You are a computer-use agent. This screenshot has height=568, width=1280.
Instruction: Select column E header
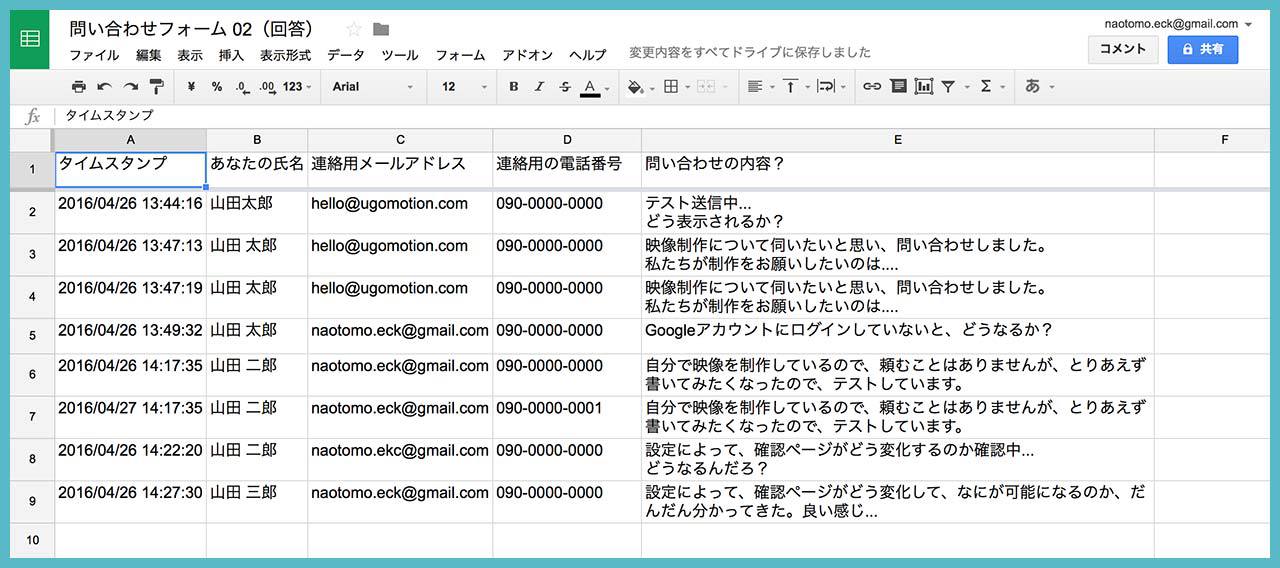click(x=898, y=140)
